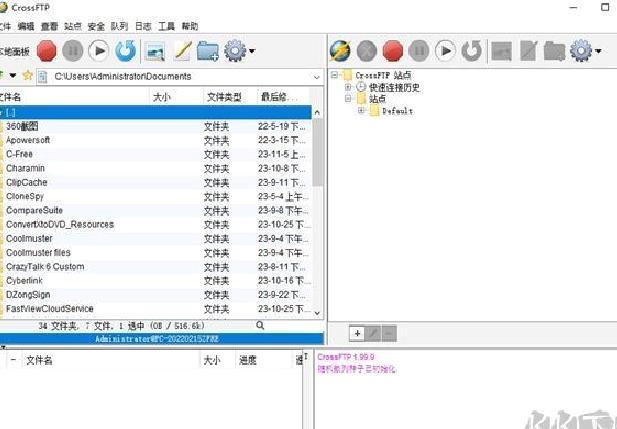The height and width of the screenshot is (429, 617).
Task: Select the CrazyTalk 6 Custom folder
Action: [156, 267]
